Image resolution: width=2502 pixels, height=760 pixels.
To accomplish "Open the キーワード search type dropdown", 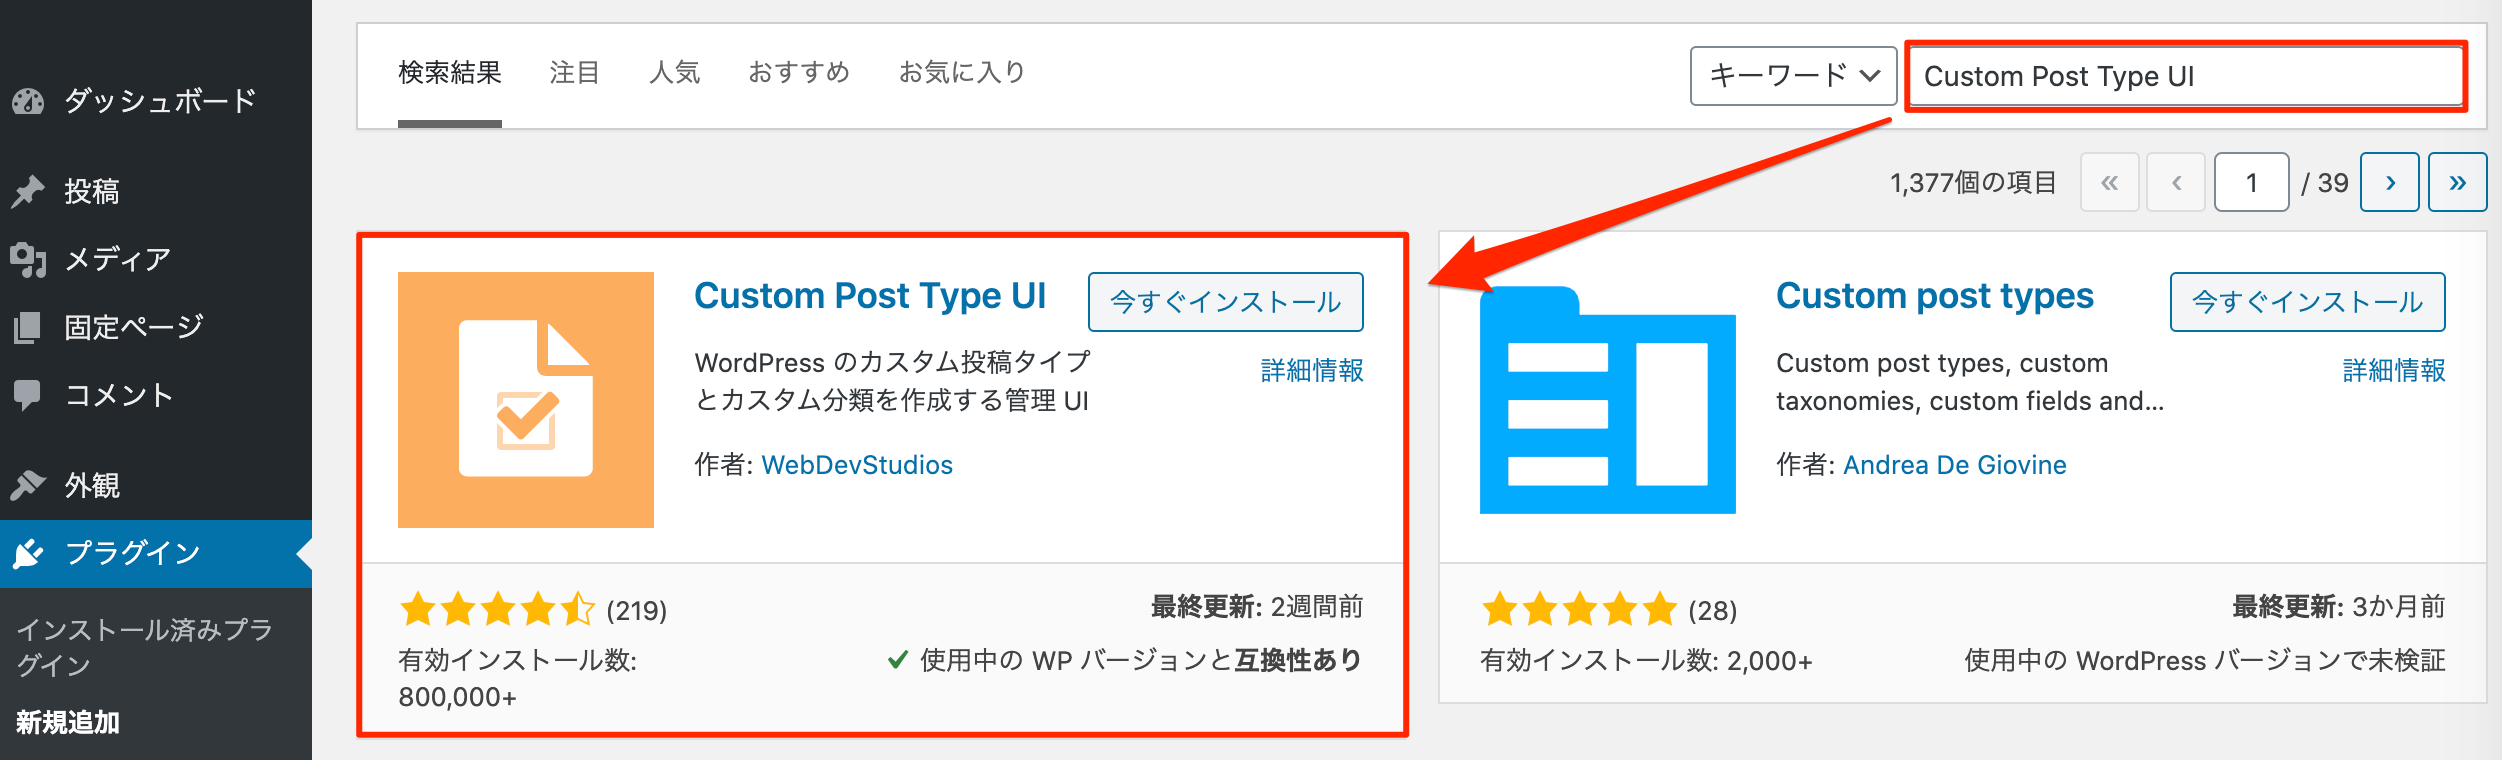I will point(1793,76).
